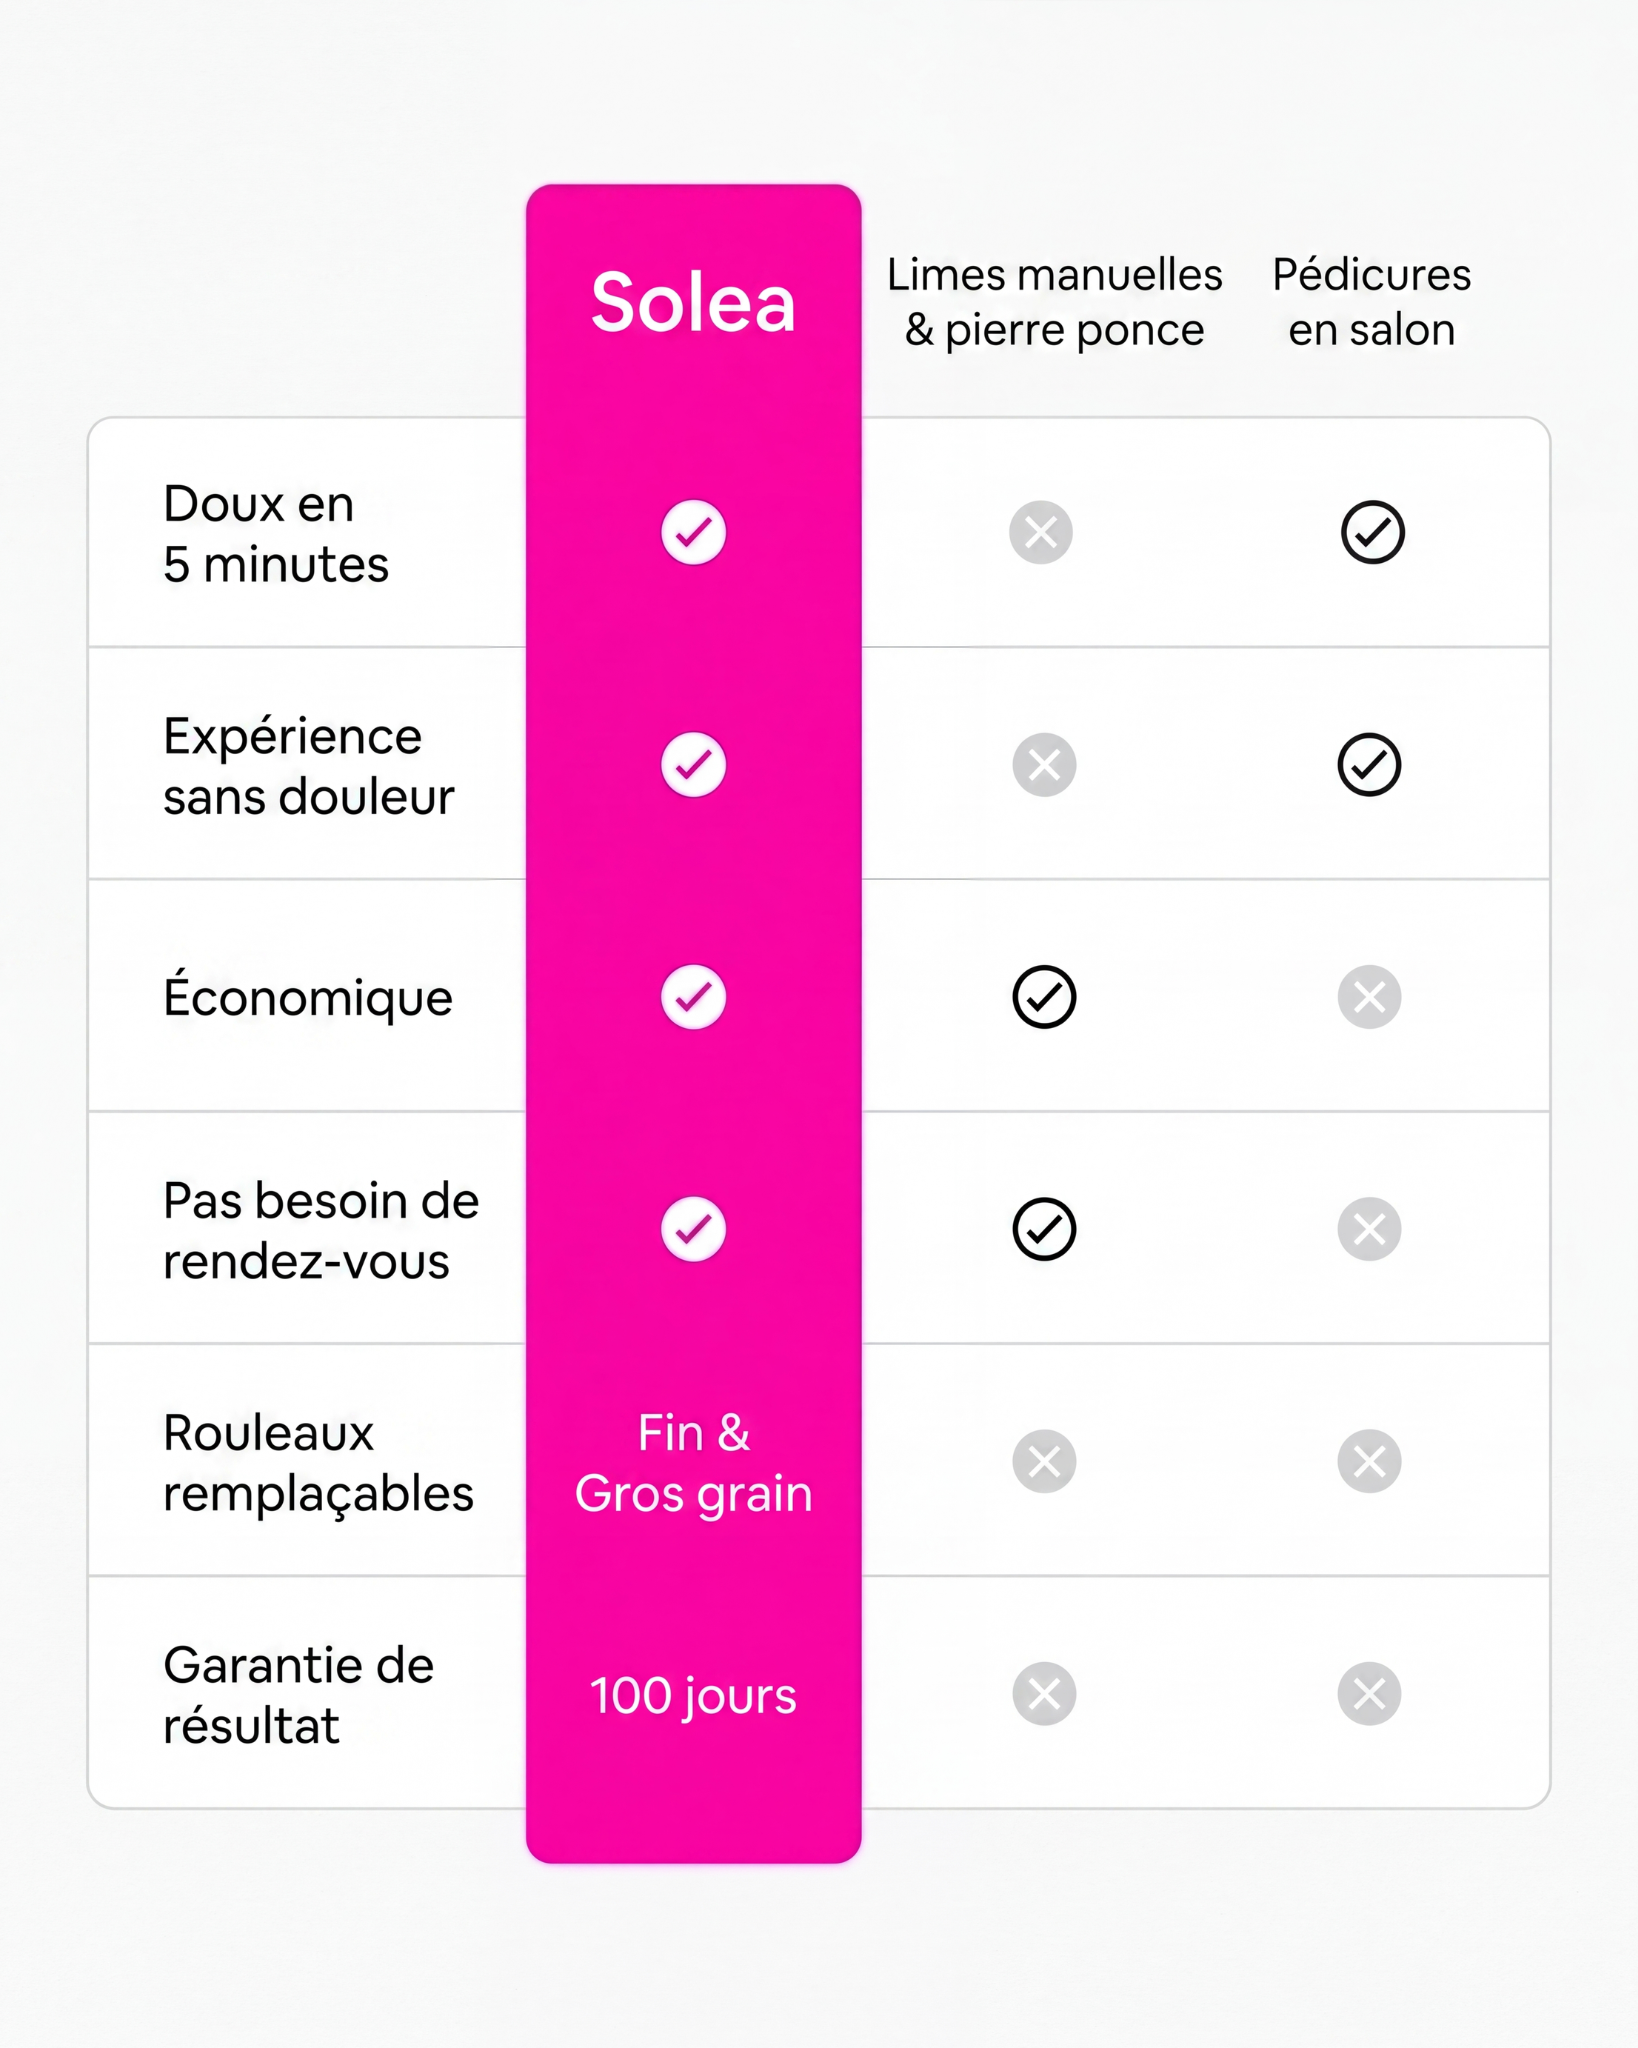Click Solea checkmark for Doux en 5 minutes

click(693, 532)
